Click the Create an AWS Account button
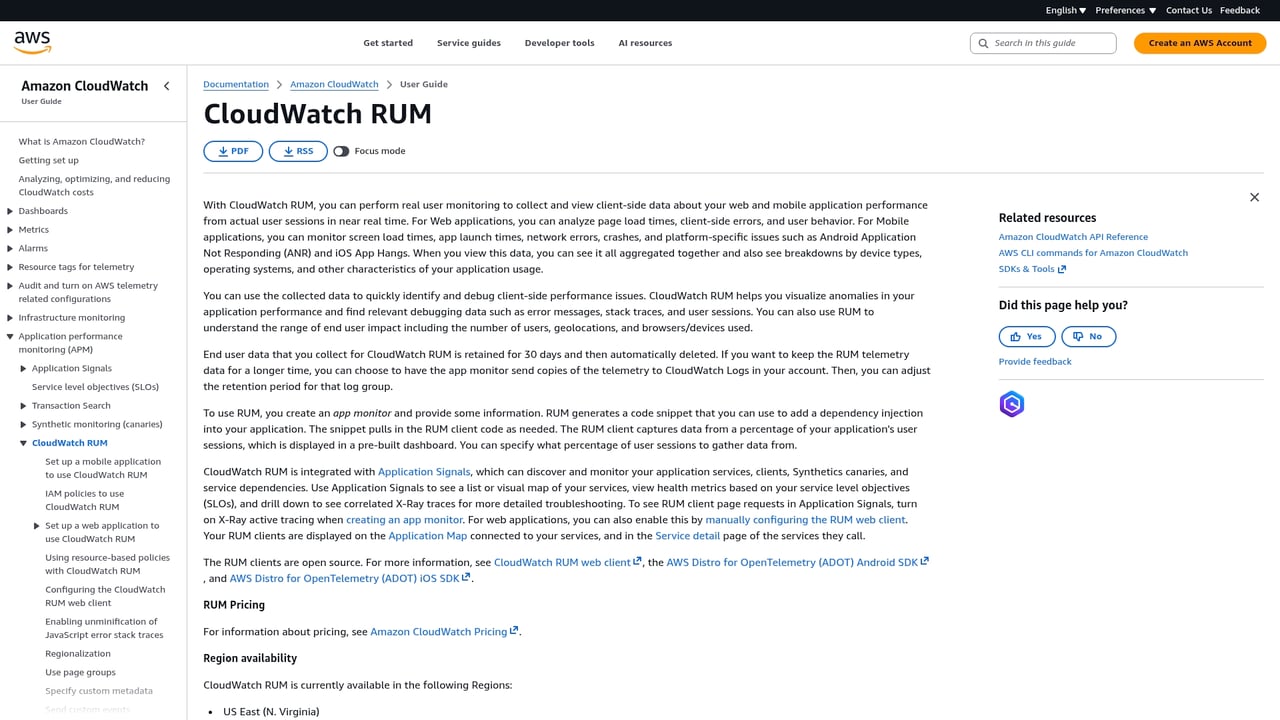This screenshot has width=1280, height=720. click(x=1199, y=43)
